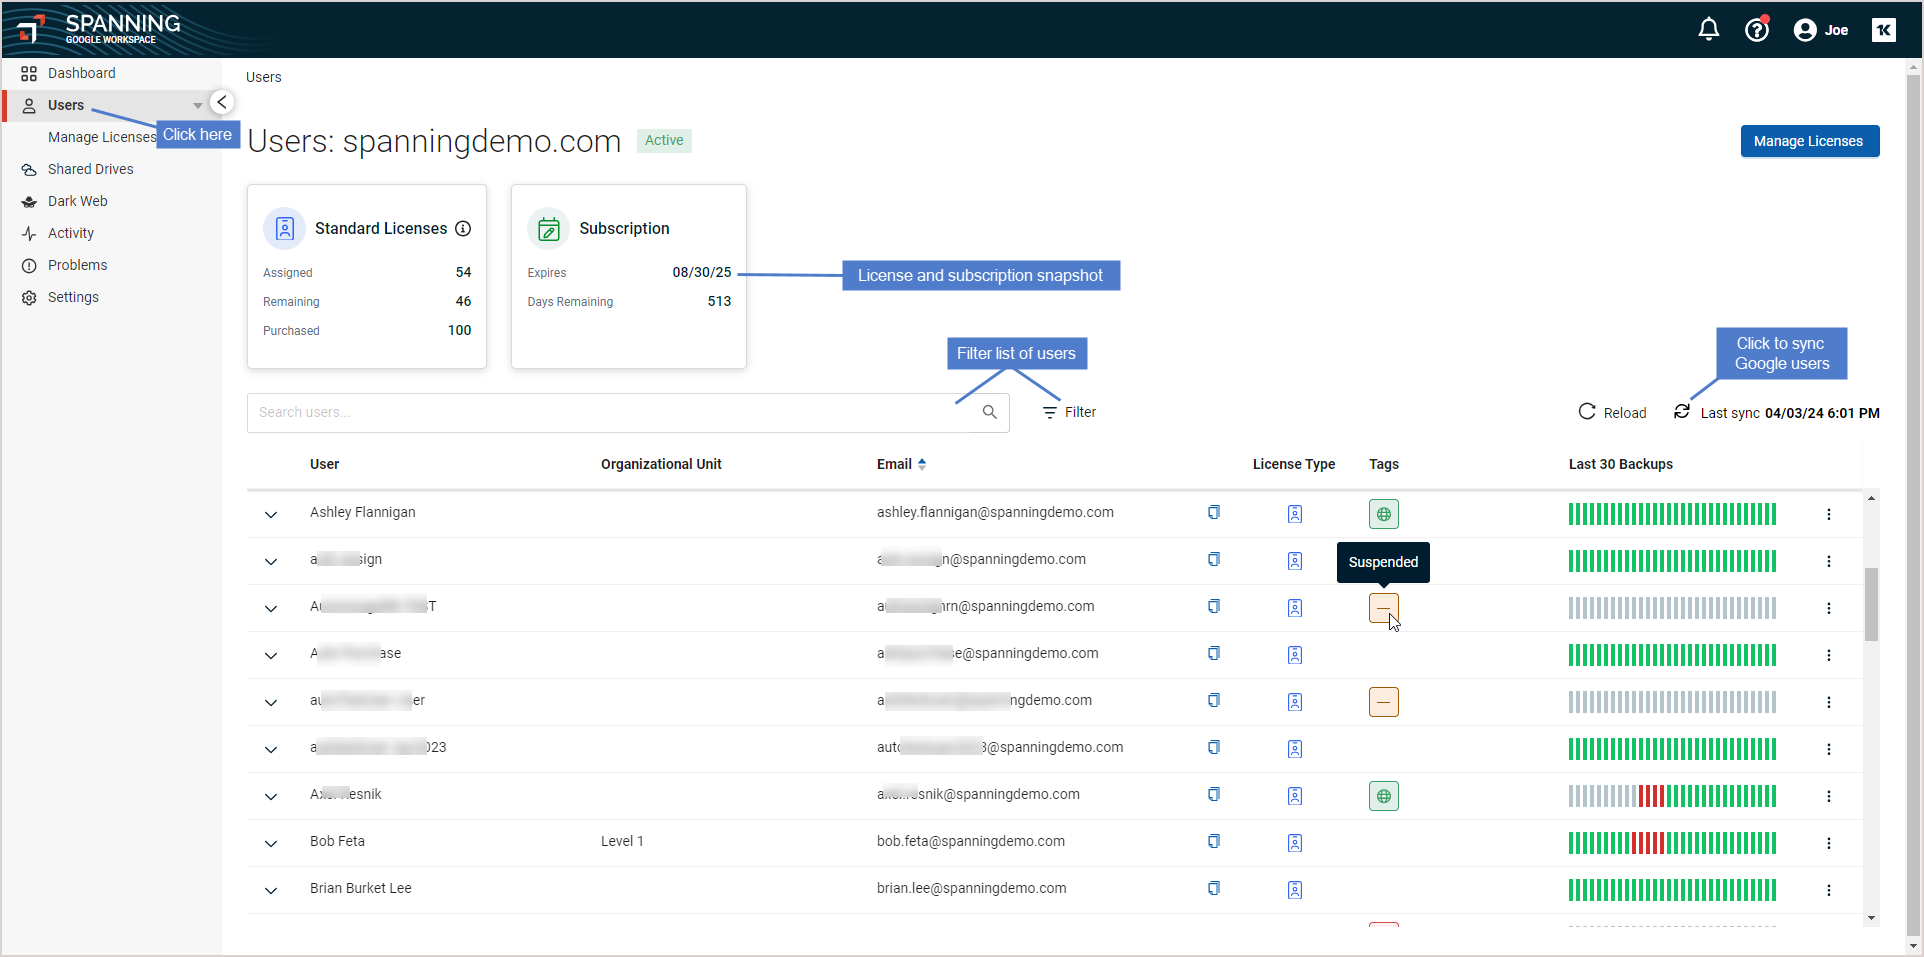The image size is (1924, 957).
Task: Open the help question mark icon
Action: click(x=1756, y=30)
